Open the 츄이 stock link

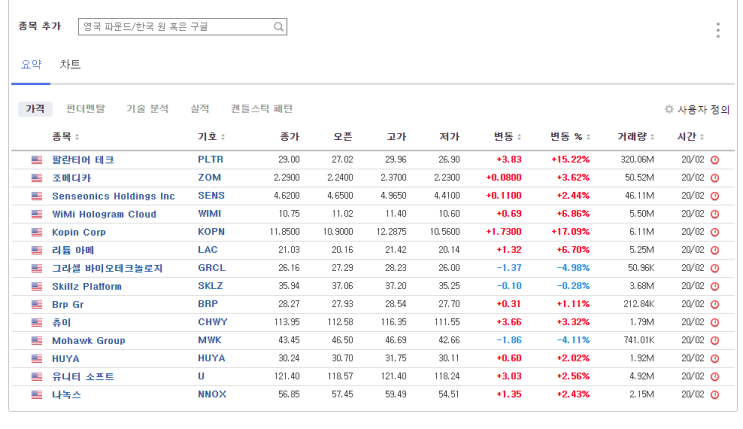[61, 322]
